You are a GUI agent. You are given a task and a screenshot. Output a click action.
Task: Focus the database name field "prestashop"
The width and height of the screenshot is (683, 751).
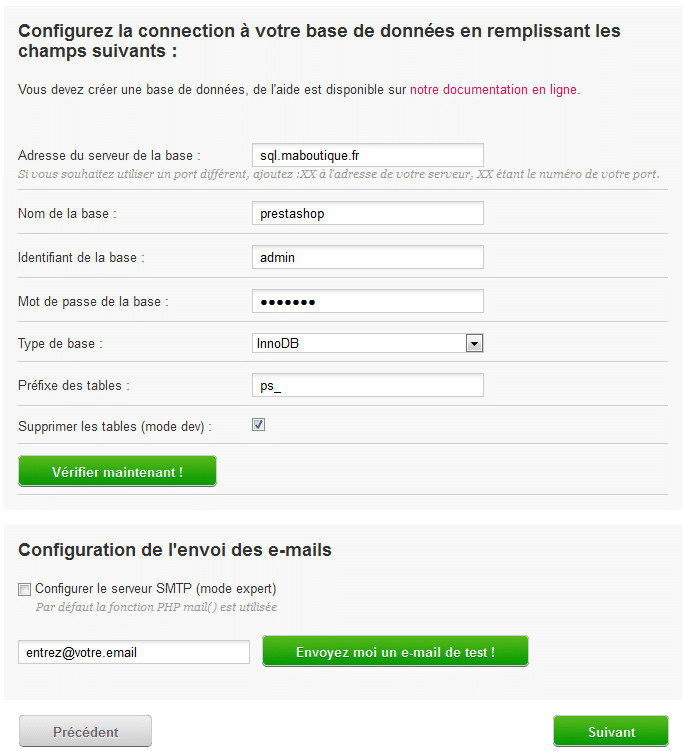click(x=367, y=213)
